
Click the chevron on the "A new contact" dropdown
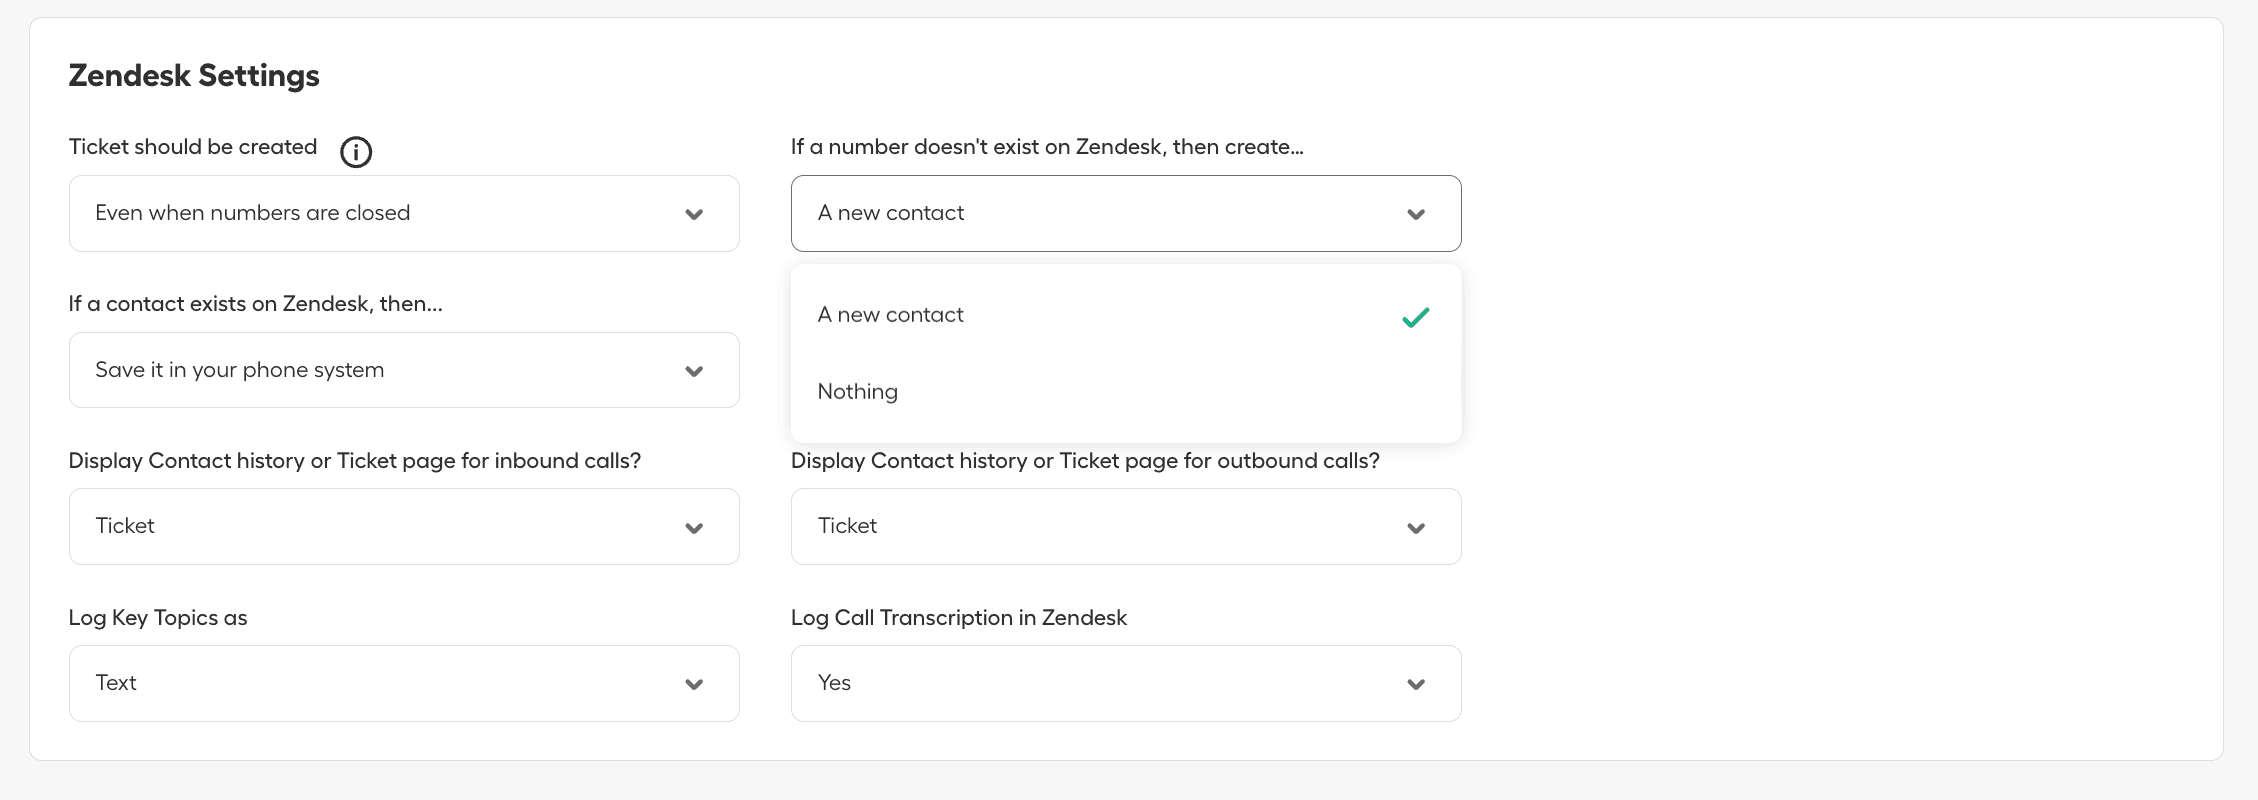coord(1416,213)
